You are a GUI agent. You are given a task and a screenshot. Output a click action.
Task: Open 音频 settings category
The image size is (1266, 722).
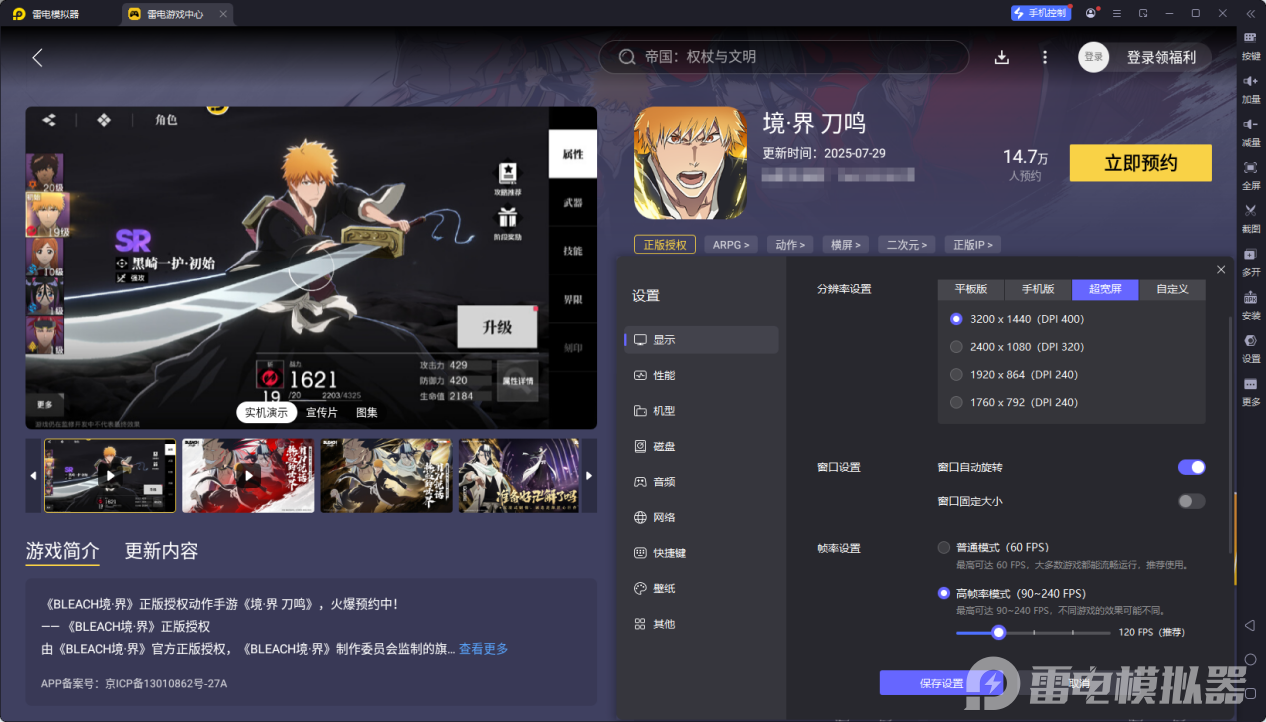pyautogui.click(x=701, y=482)
